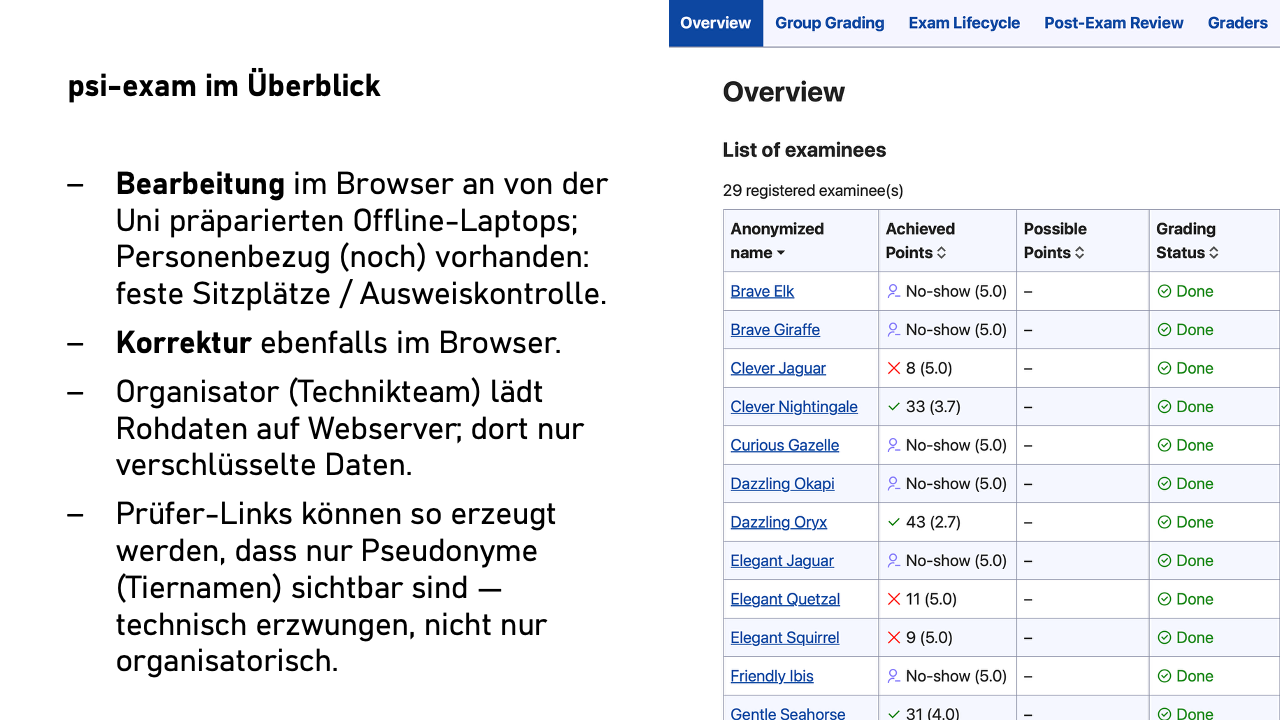Sort the Possible Points column

[x=1081, y=254]
